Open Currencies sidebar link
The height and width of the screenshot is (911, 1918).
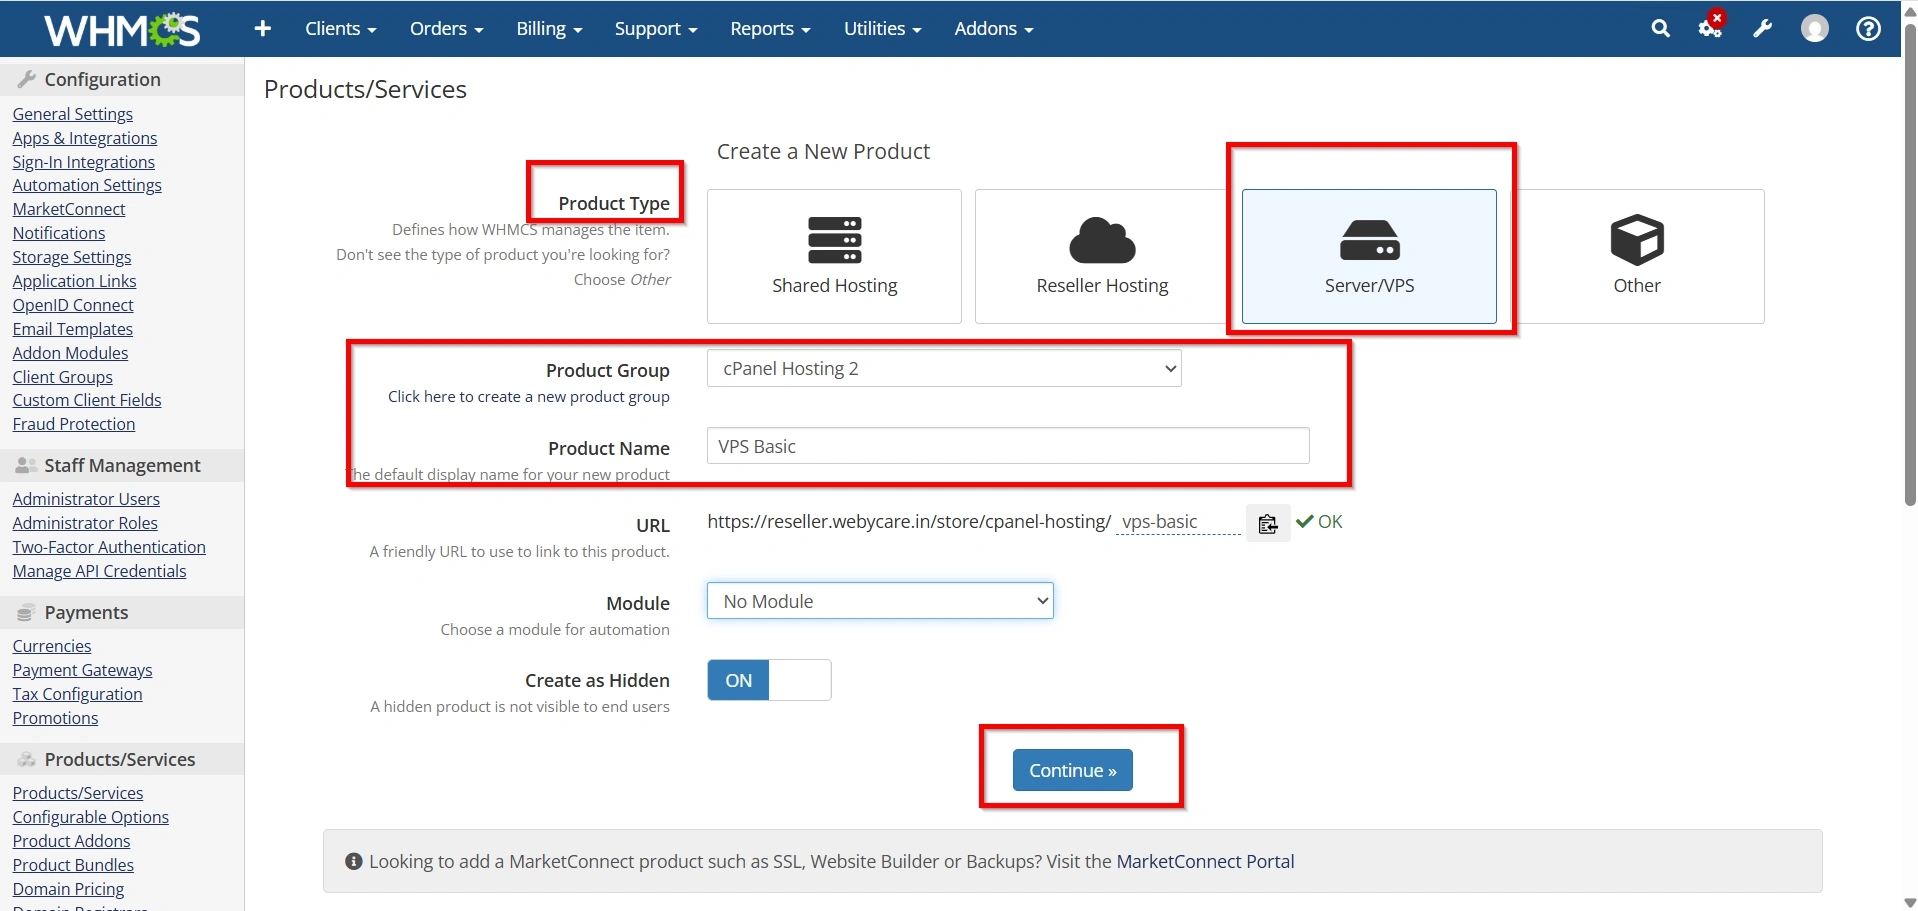52,646
